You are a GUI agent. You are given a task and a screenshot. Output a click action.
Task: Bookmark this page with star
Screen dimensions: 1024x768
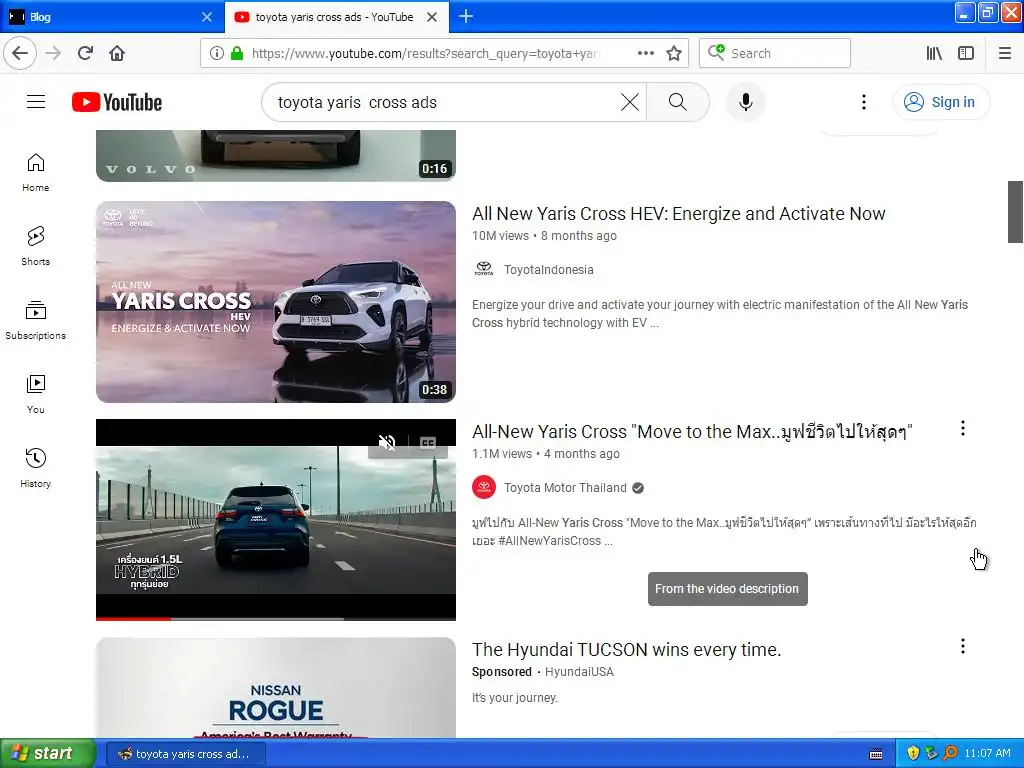click(674, 53)
